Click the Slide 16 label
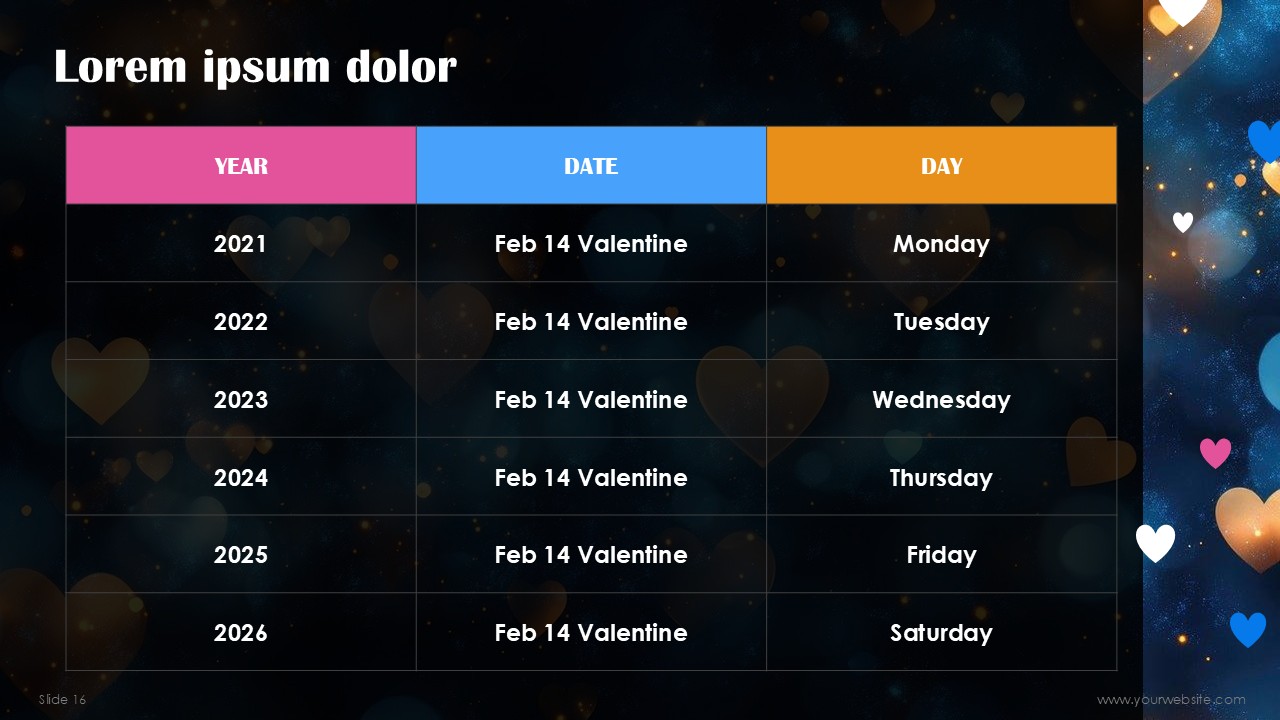The height and width of the screenshot is (720, 1280). [62, 699]
